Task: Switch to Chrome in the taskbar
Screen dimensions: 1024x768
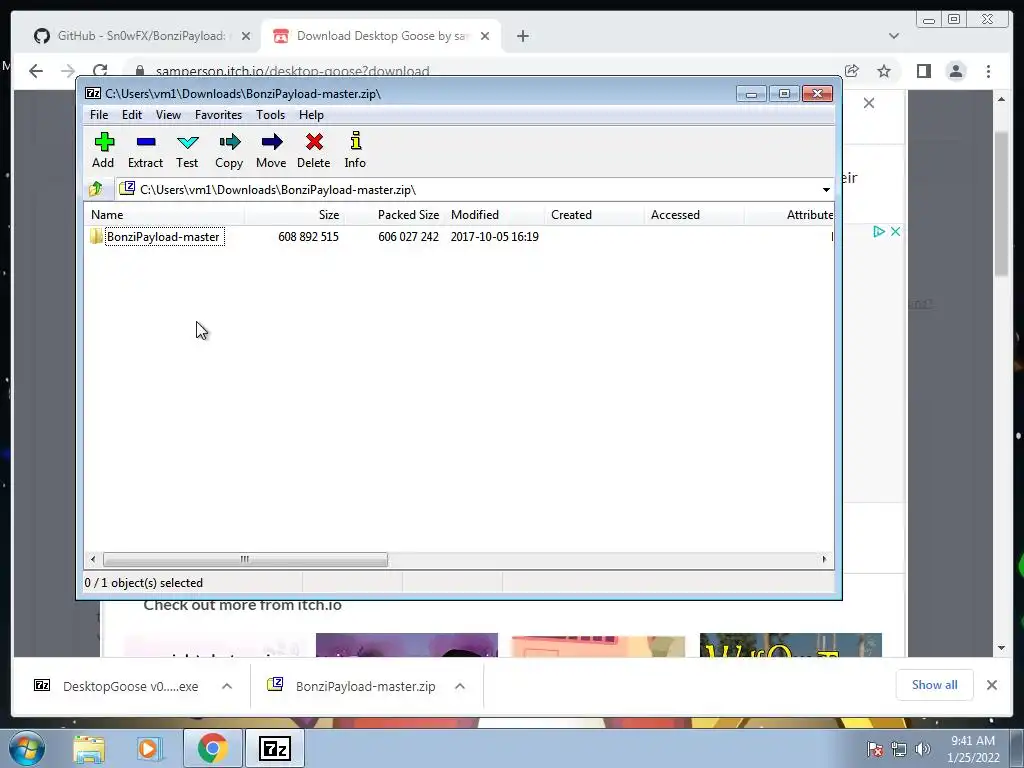Action: point(212,749)
